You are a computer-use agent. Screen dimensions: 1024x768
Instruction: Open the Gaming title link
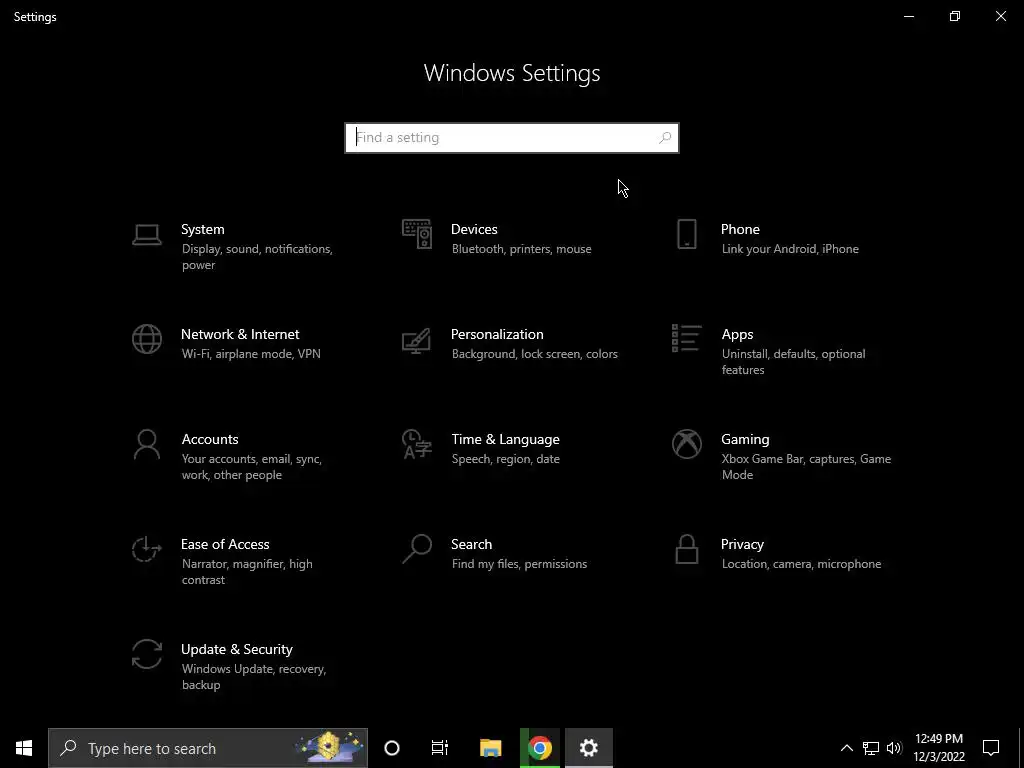(745, 440)
